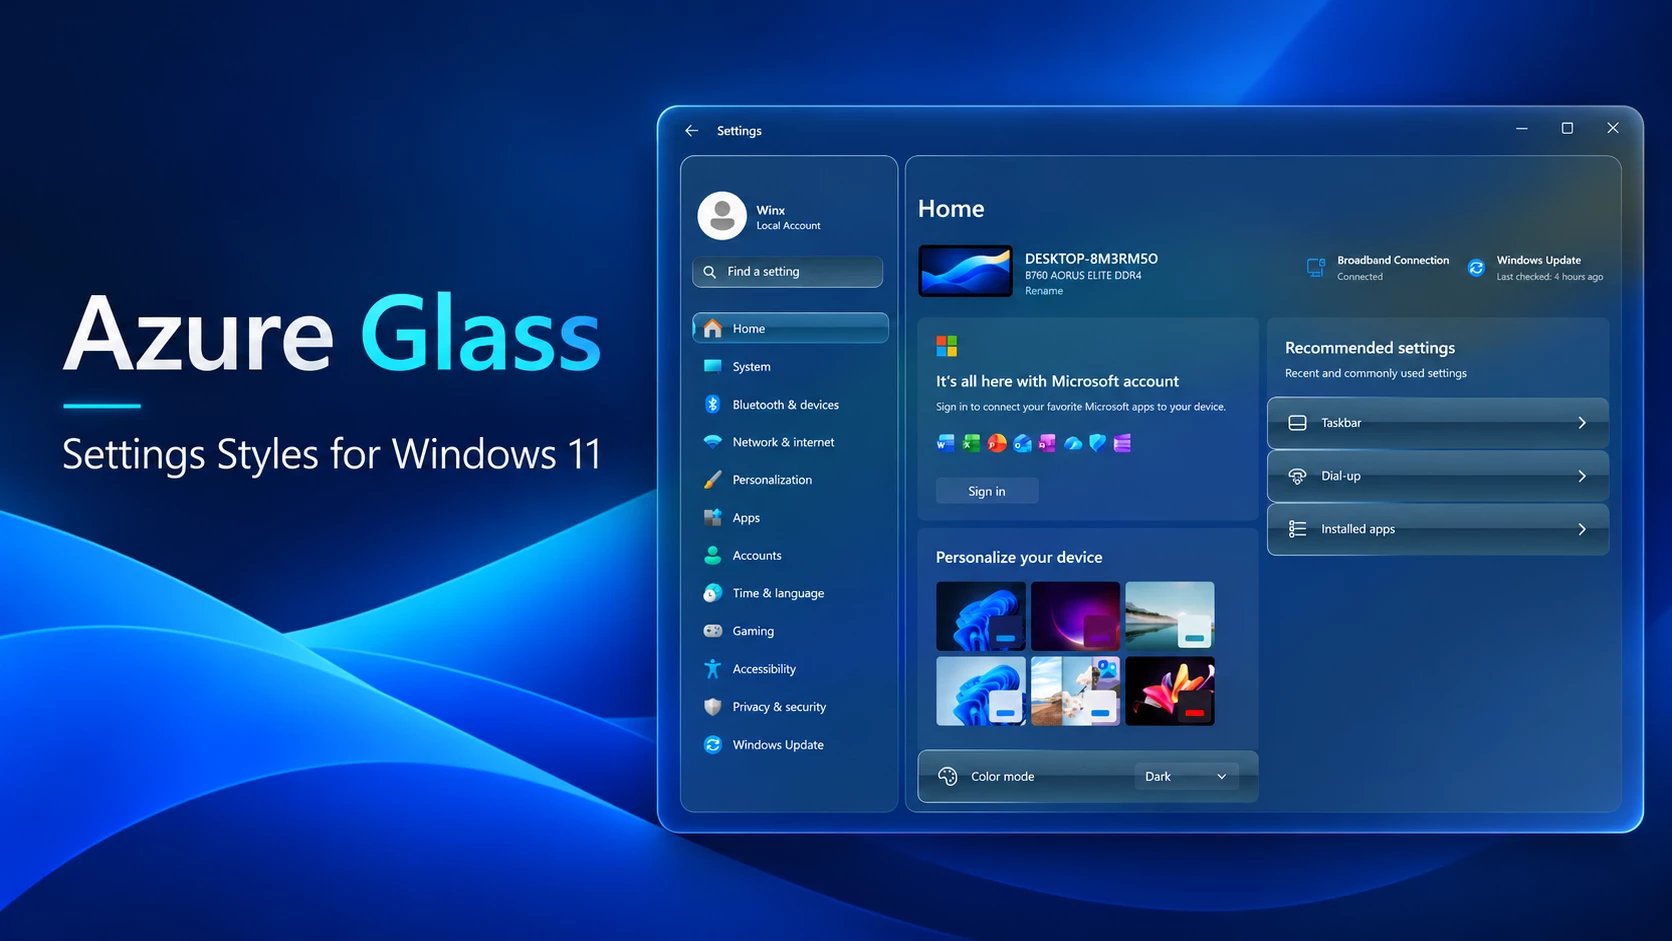Viewport: 1672px width, 941px height.
Task: Navigate to Apps settings
Action: click(790, 518)
